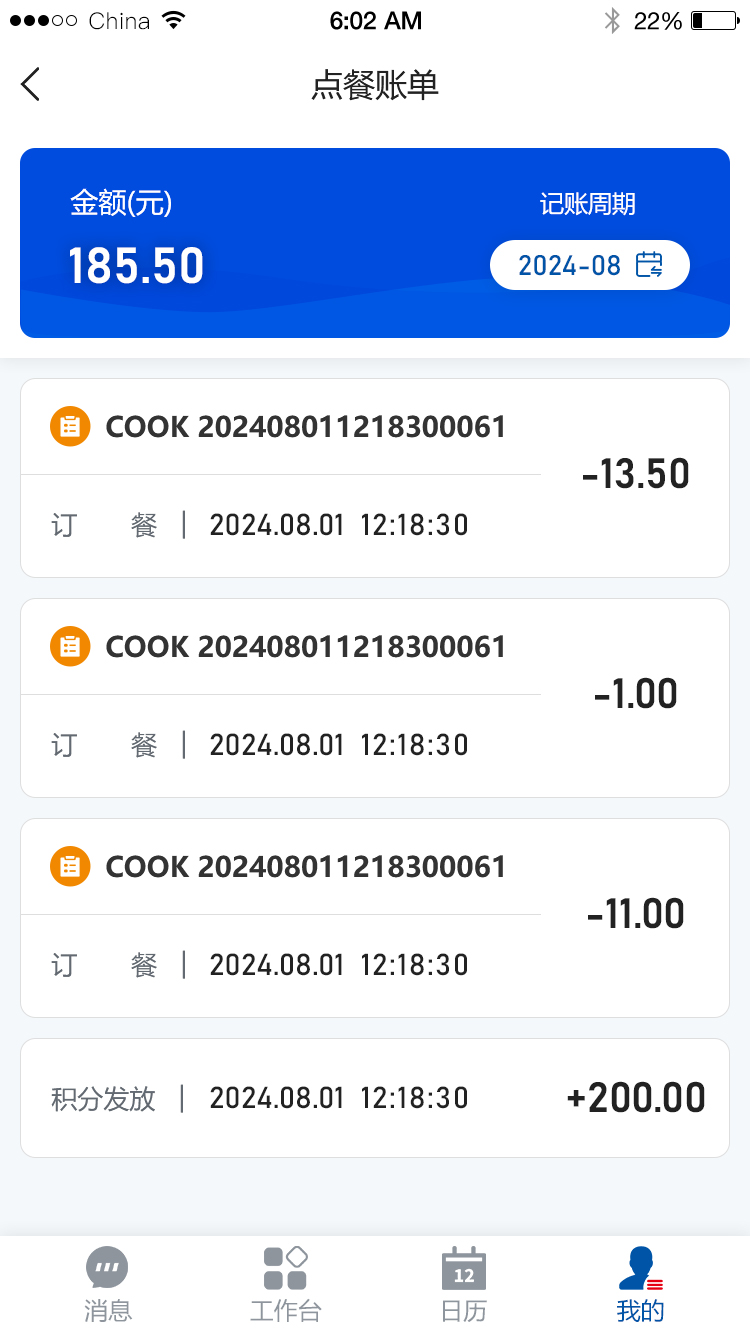Open the 积分发放 +200.00 record
The height and width of the screenshot is (1334, 750).
pyautogui.click(x=375, y=1098)
